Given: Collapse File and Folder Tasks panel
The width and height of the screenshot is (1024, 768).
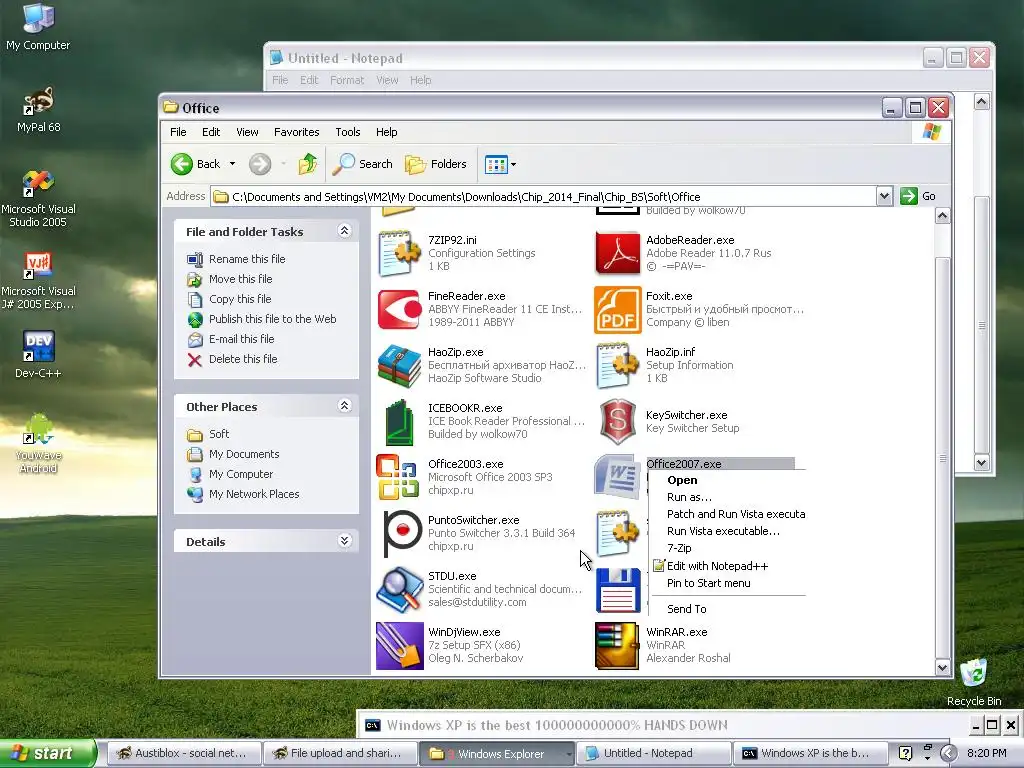Looking at the screenshot, I should 344,231.
